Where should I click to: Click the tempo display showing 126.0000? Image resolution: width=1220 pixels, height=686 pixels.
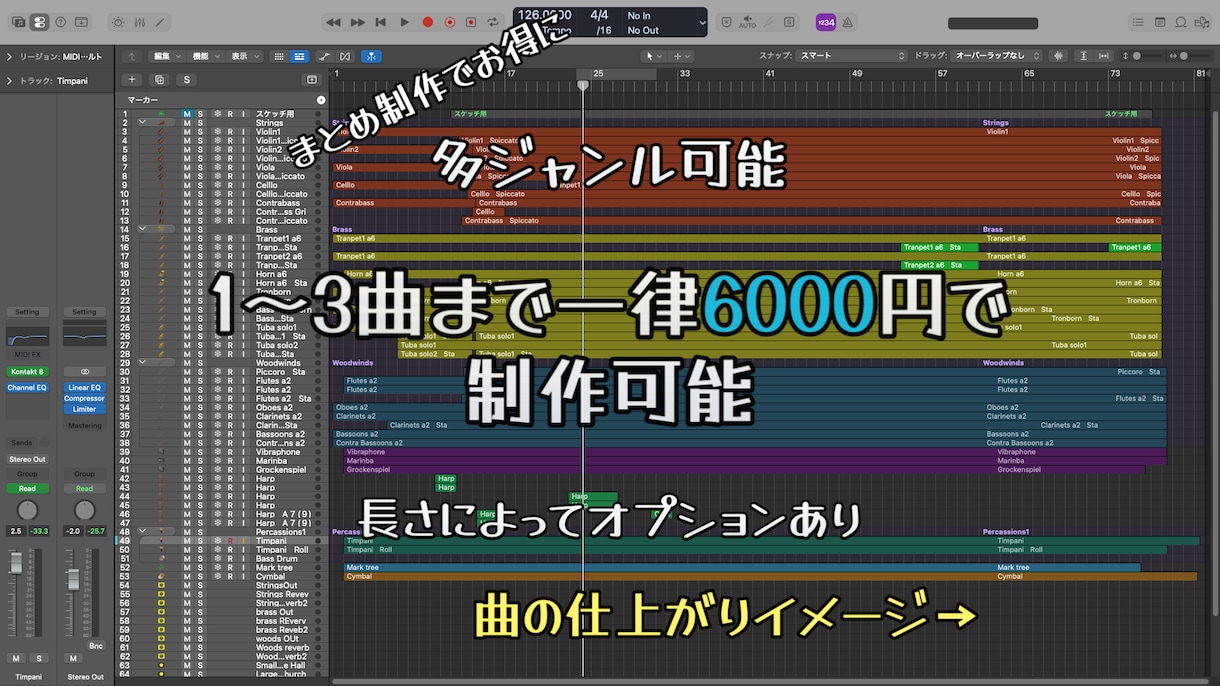[x=545, y=15]
